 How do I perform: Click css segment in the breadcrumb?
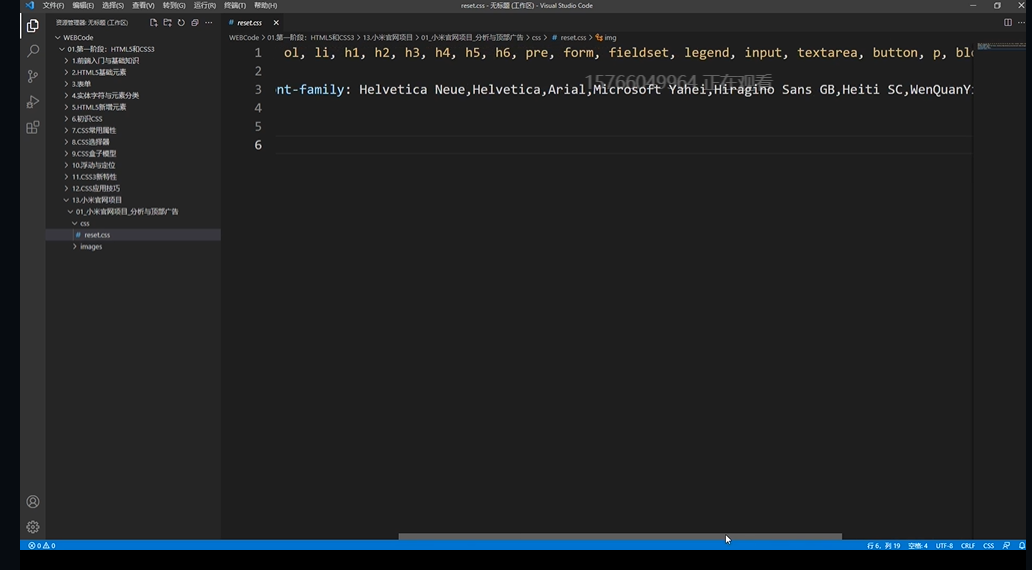click(536, 38)
